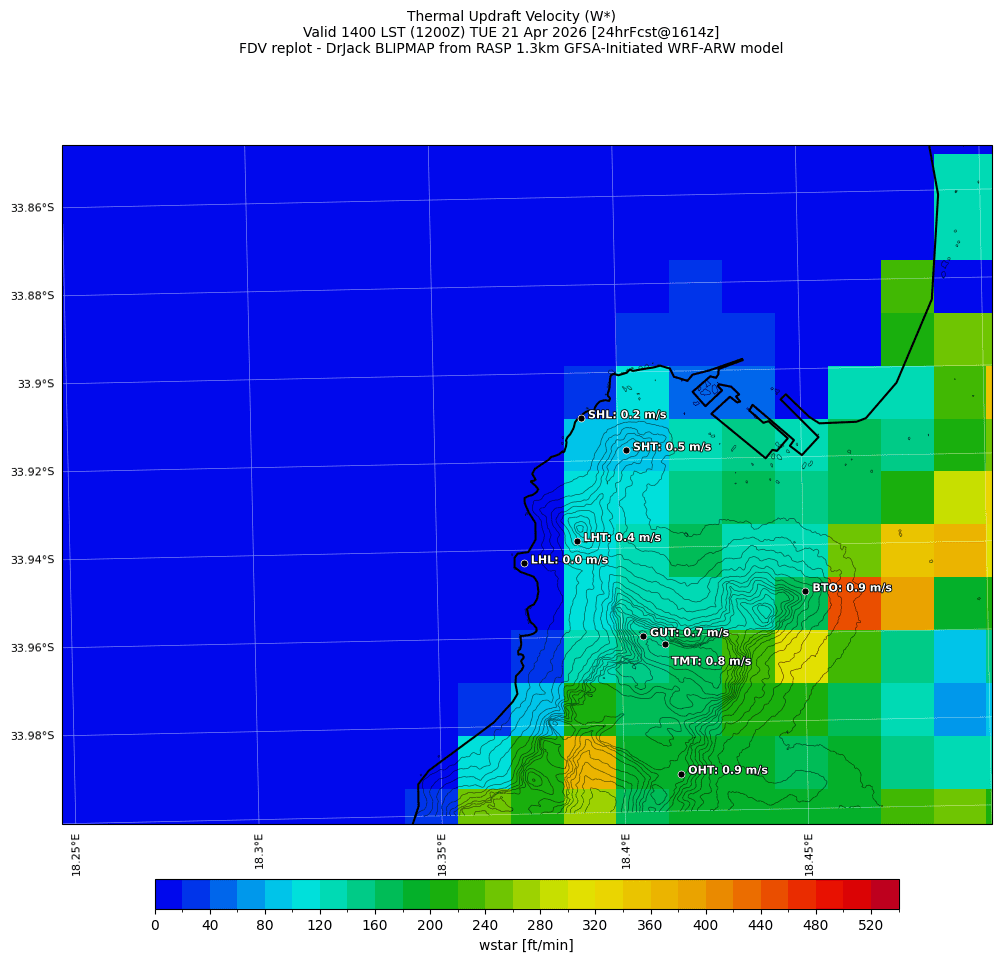Click the BTO 0.9 m/s station dot
The height and width of the screenshot is (962, 1001).
pos(805,592)
